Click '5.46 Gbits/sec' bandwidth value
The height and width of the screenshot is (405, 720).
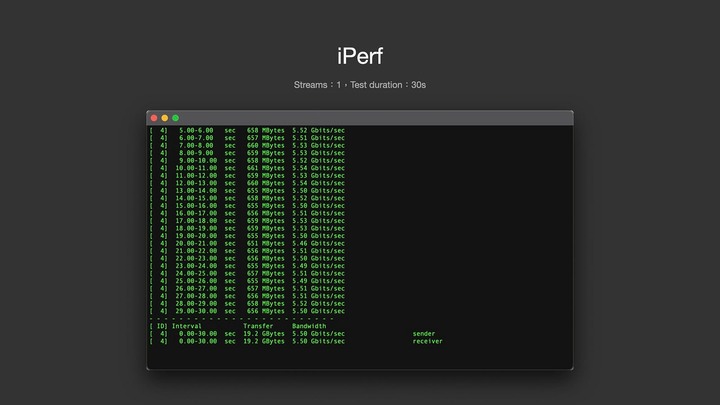318,243
